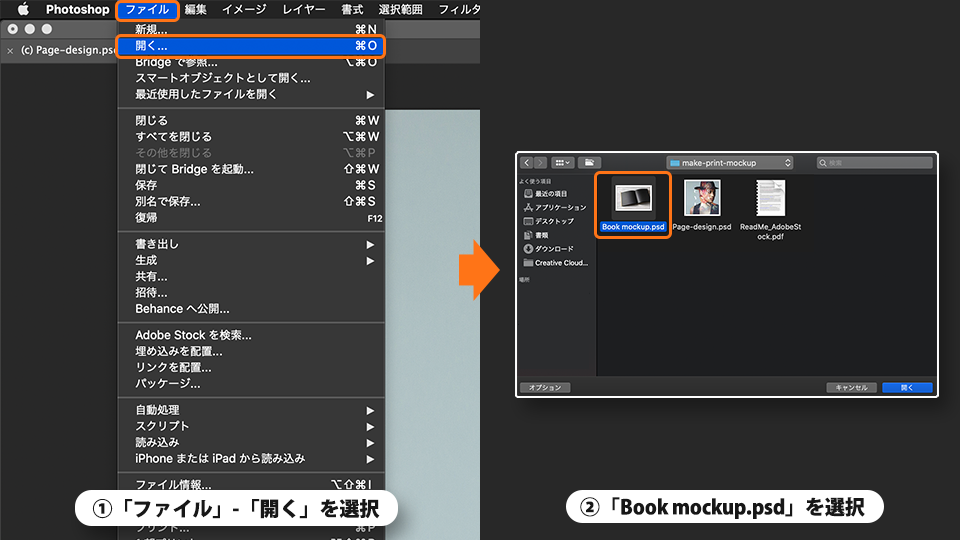960x540 pixels.
Task: Open the icon view options dropdown
Action: 562,163
